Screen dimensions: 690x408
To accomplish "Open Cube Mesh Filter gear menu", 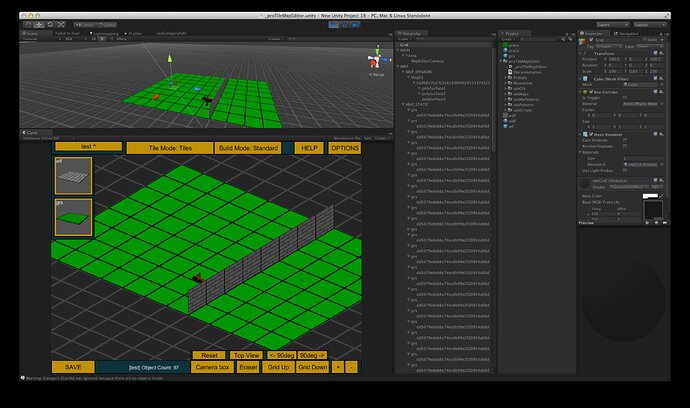I will (x=661, y=78).
